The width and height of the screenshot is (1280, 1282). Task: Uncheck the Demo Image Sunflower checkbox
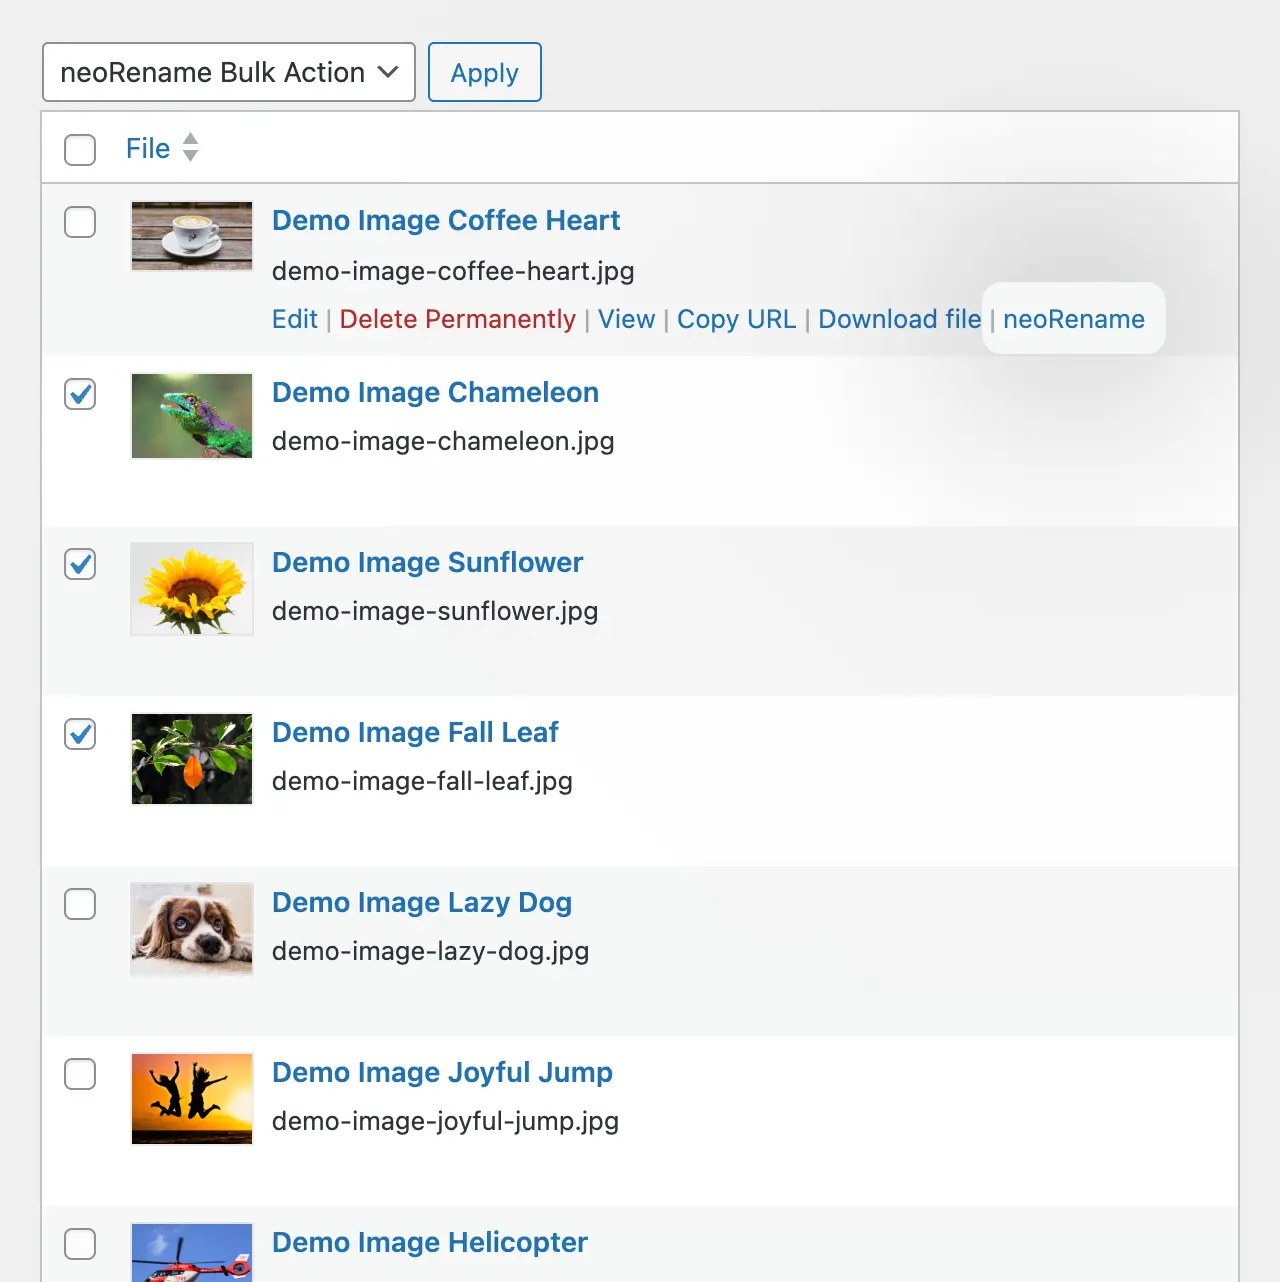pos(80,564)
